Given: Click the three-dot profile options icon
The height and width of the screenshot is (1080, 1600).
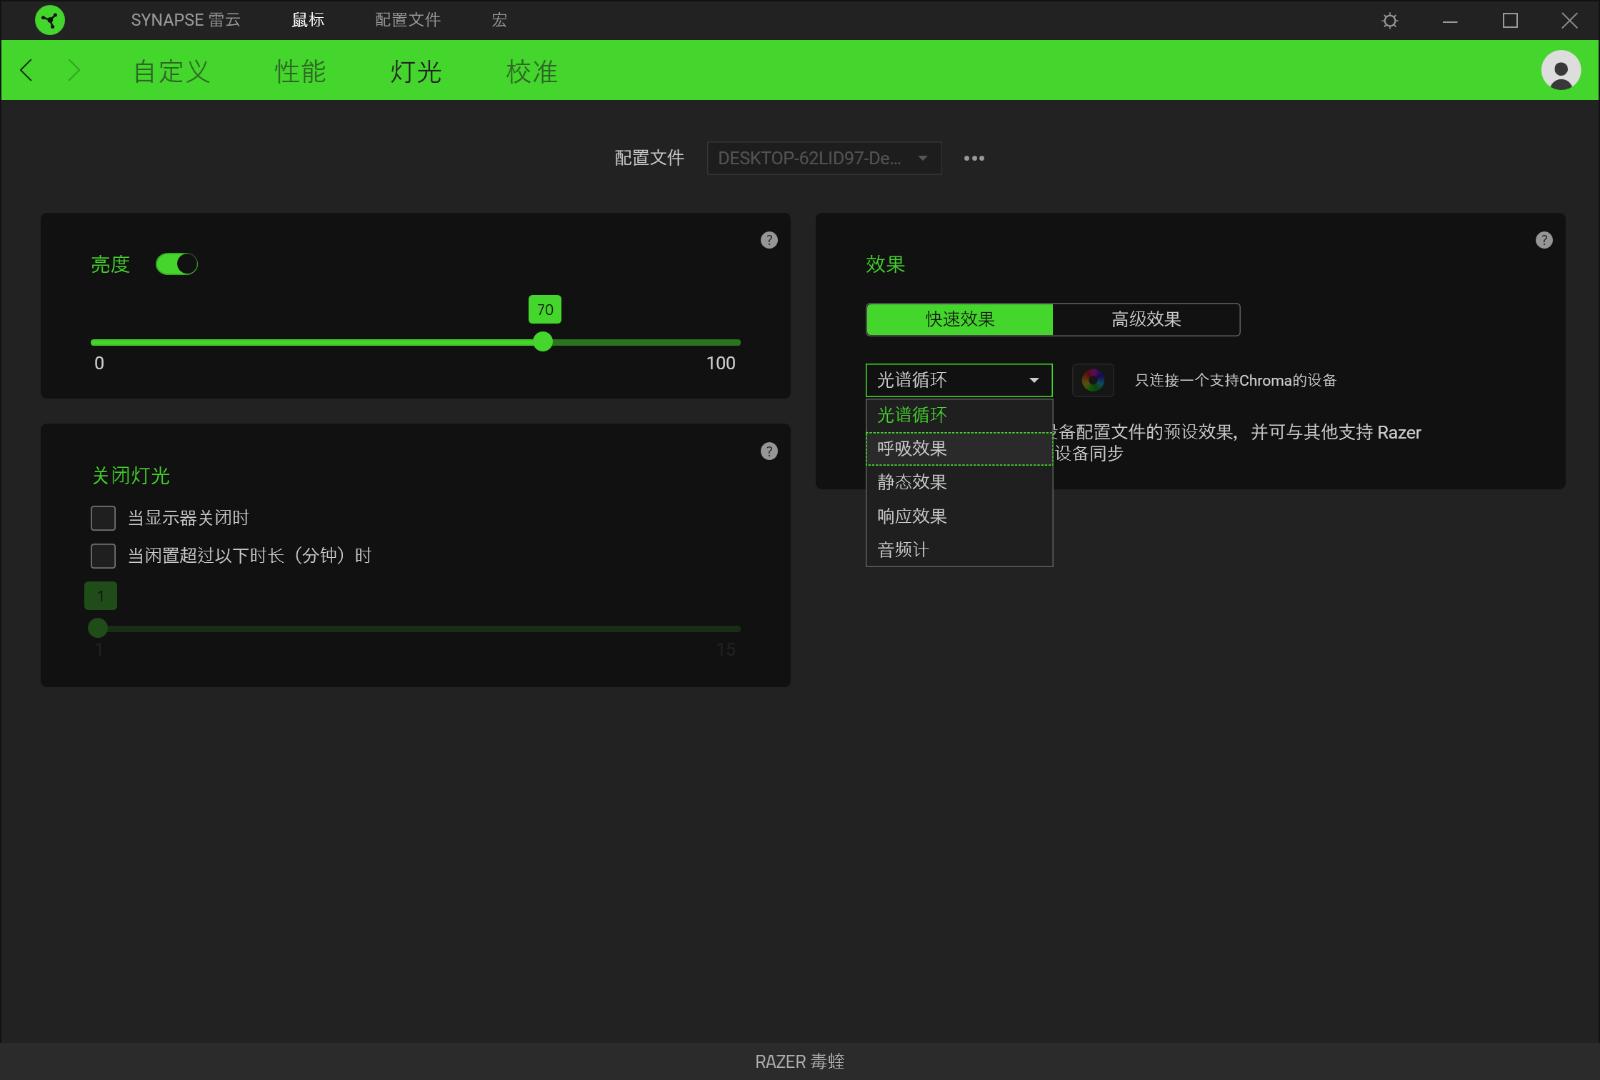Looking at the screenshot, I should tap(974, 158).
